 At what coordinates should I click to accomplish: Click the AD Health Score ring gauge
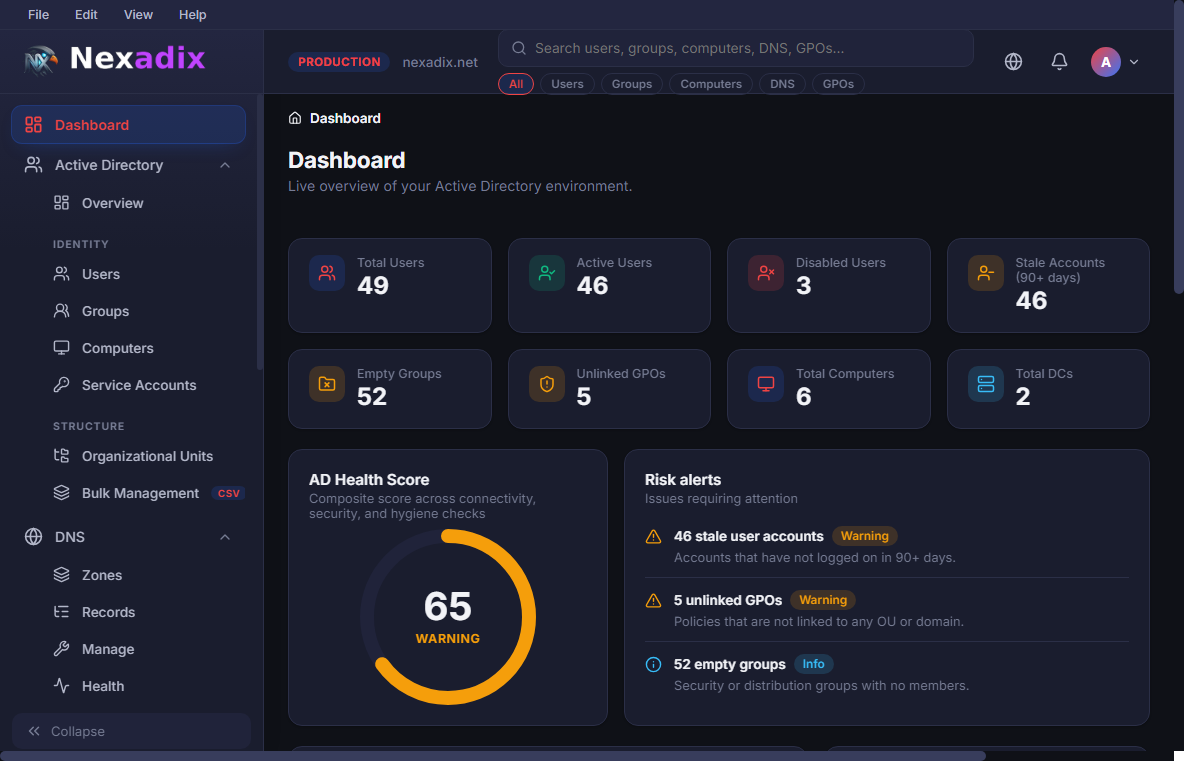pyautogui.click(x=448, y=617)
